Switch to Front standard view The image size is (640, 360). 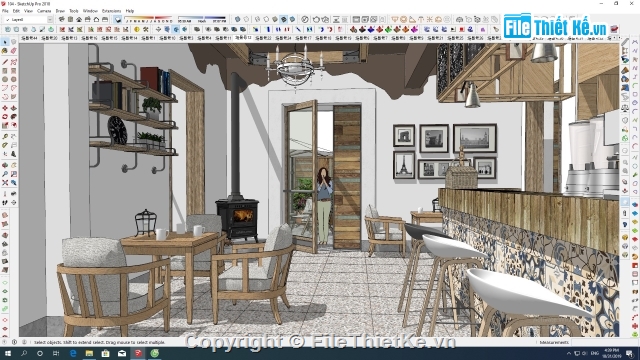coord(79,19)
